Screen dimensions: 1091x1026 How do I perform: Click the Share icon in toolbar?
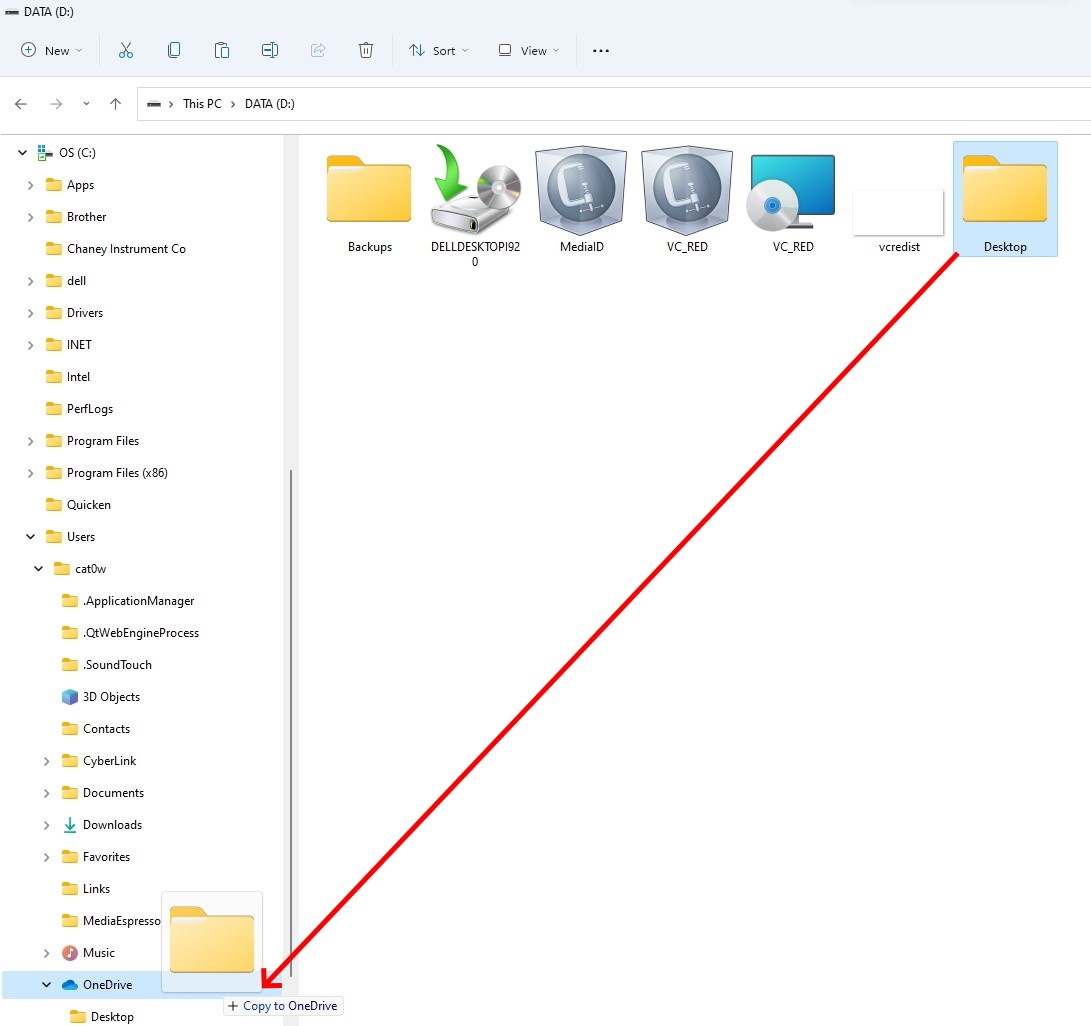(318, 50)
